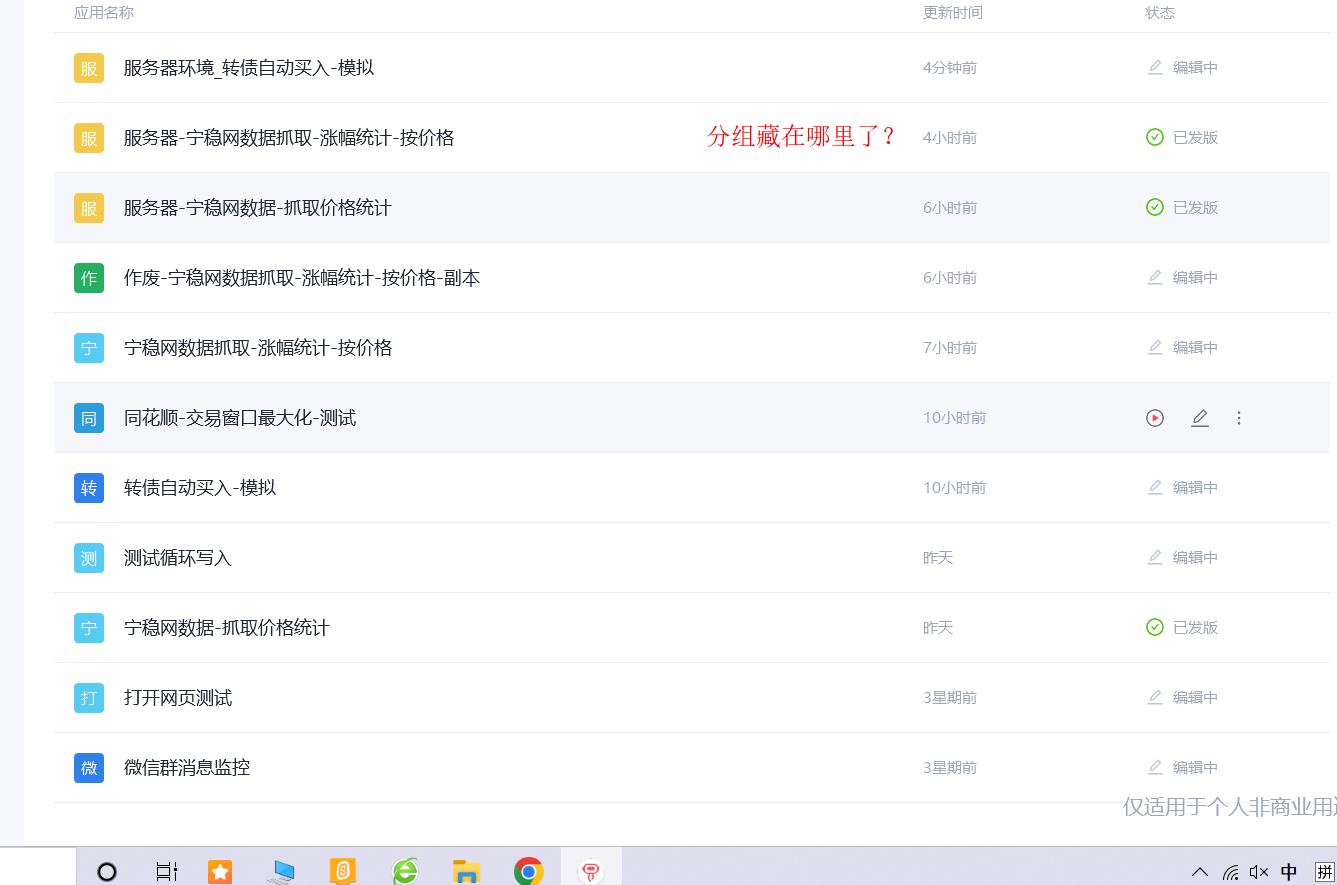Image resolution: width=1337 pixels, height=885 pixels.
Task: Click the blue 微 icon of 微信群消息监控
Action: (x=89, y=768)
